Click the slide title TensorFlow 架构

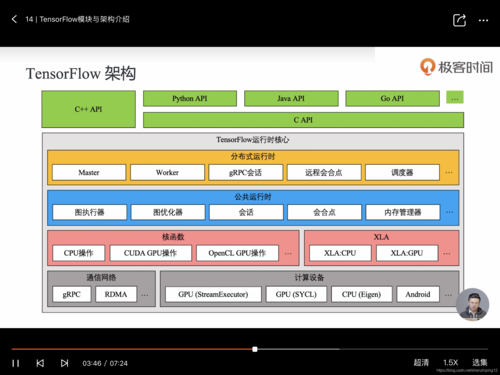pos(81,73)
